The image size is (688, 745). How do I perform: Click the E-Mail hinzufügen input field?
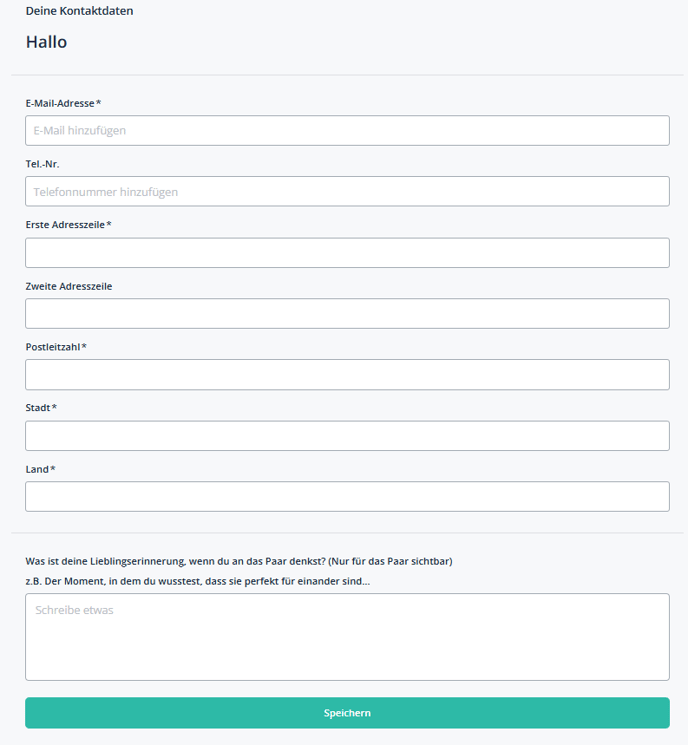click(x=347, y=131)
